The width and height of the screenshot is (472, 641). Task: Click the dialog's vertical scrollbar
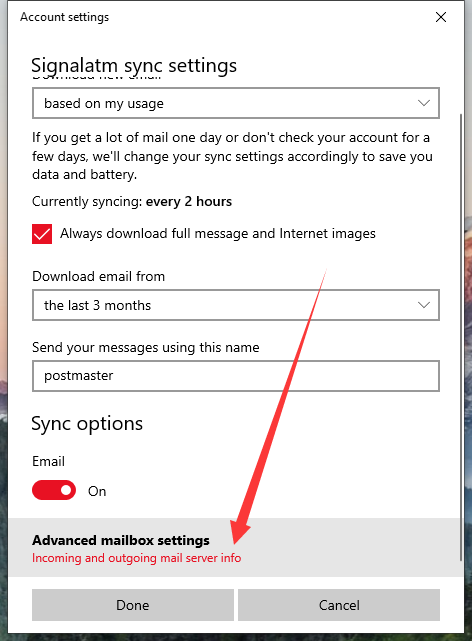[x=461, y=337]
